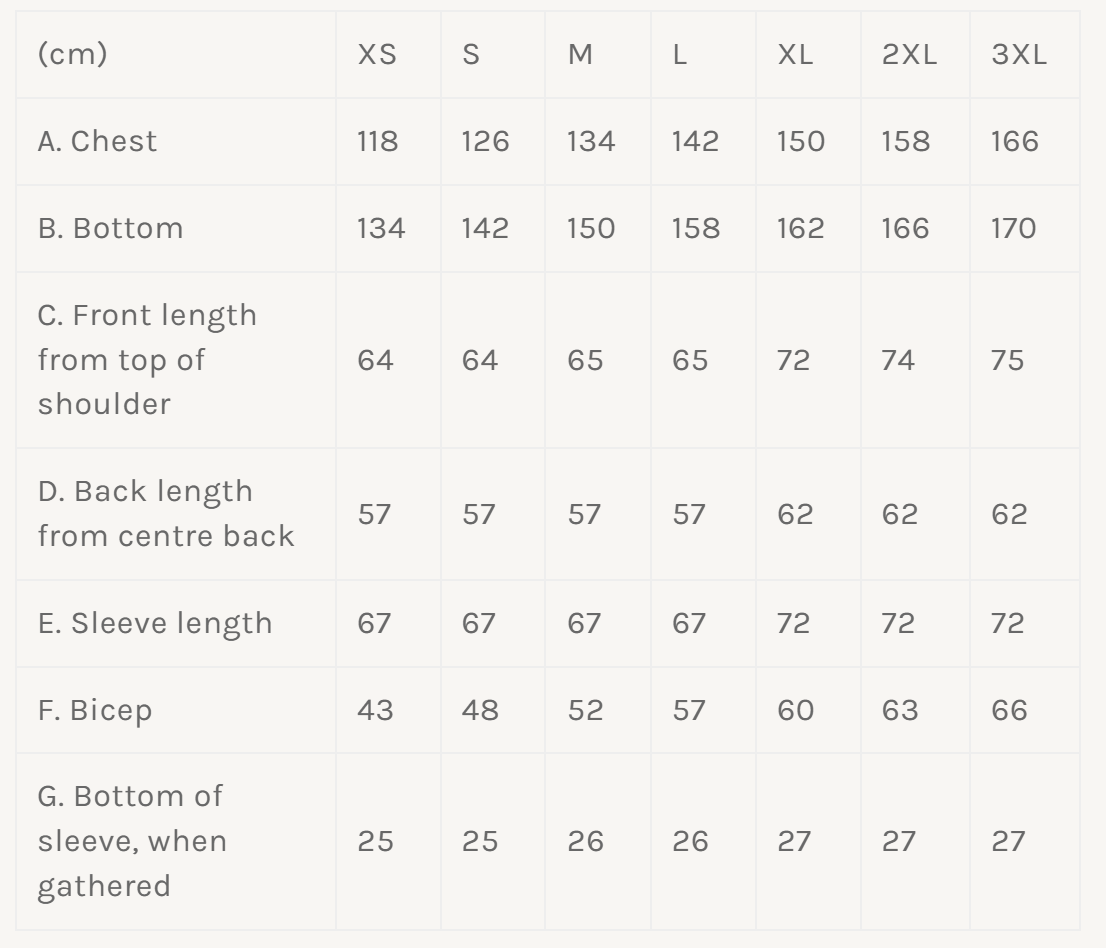Select chest value 118 for XS
The image size is (1106, 948).
click(x=377, y=141)
